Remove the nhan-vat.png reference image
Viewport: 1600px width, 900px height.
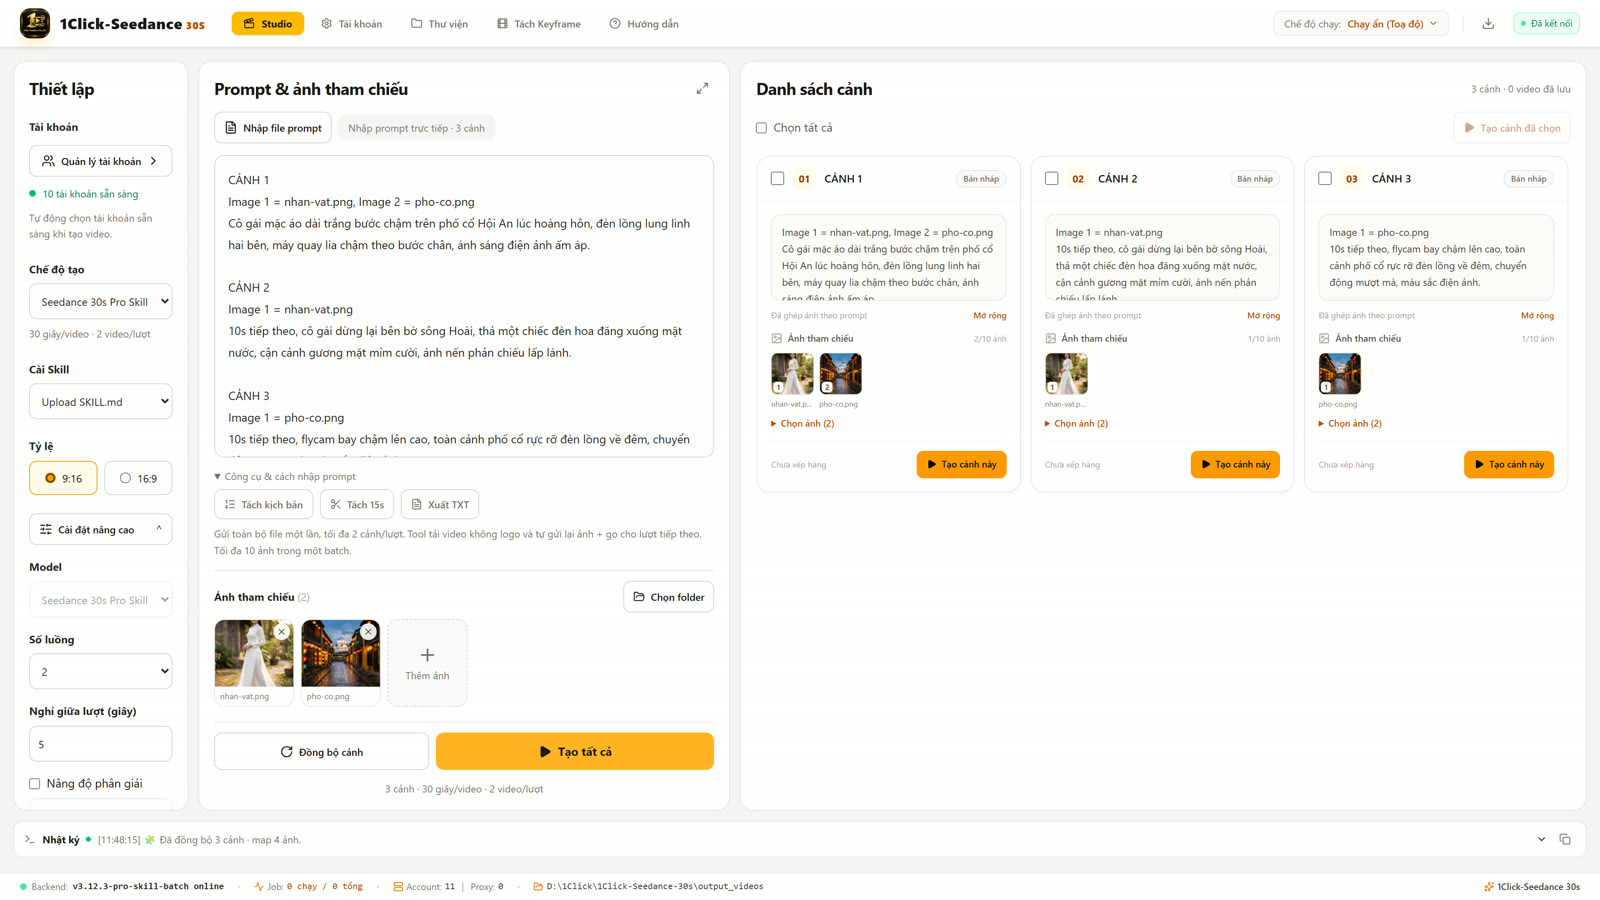(282, 632)
